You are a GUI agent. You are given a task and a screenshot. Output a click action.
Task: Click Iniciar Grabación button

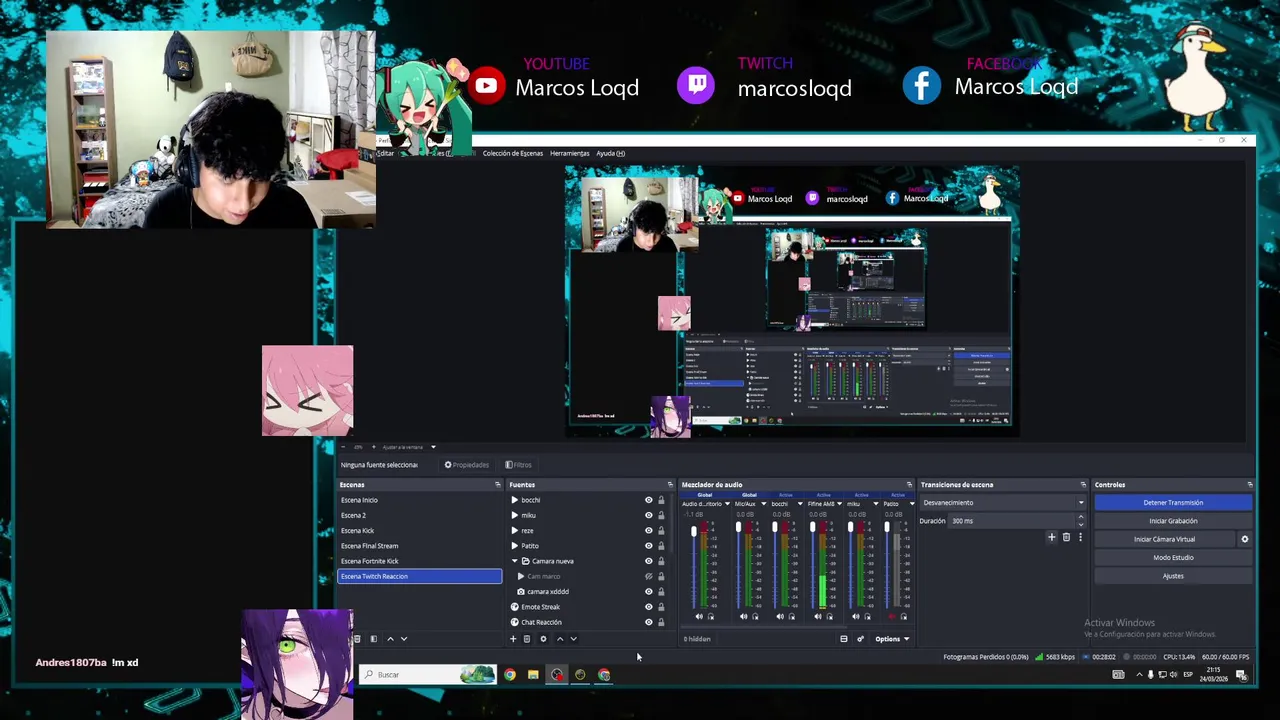click(1173, 521)
